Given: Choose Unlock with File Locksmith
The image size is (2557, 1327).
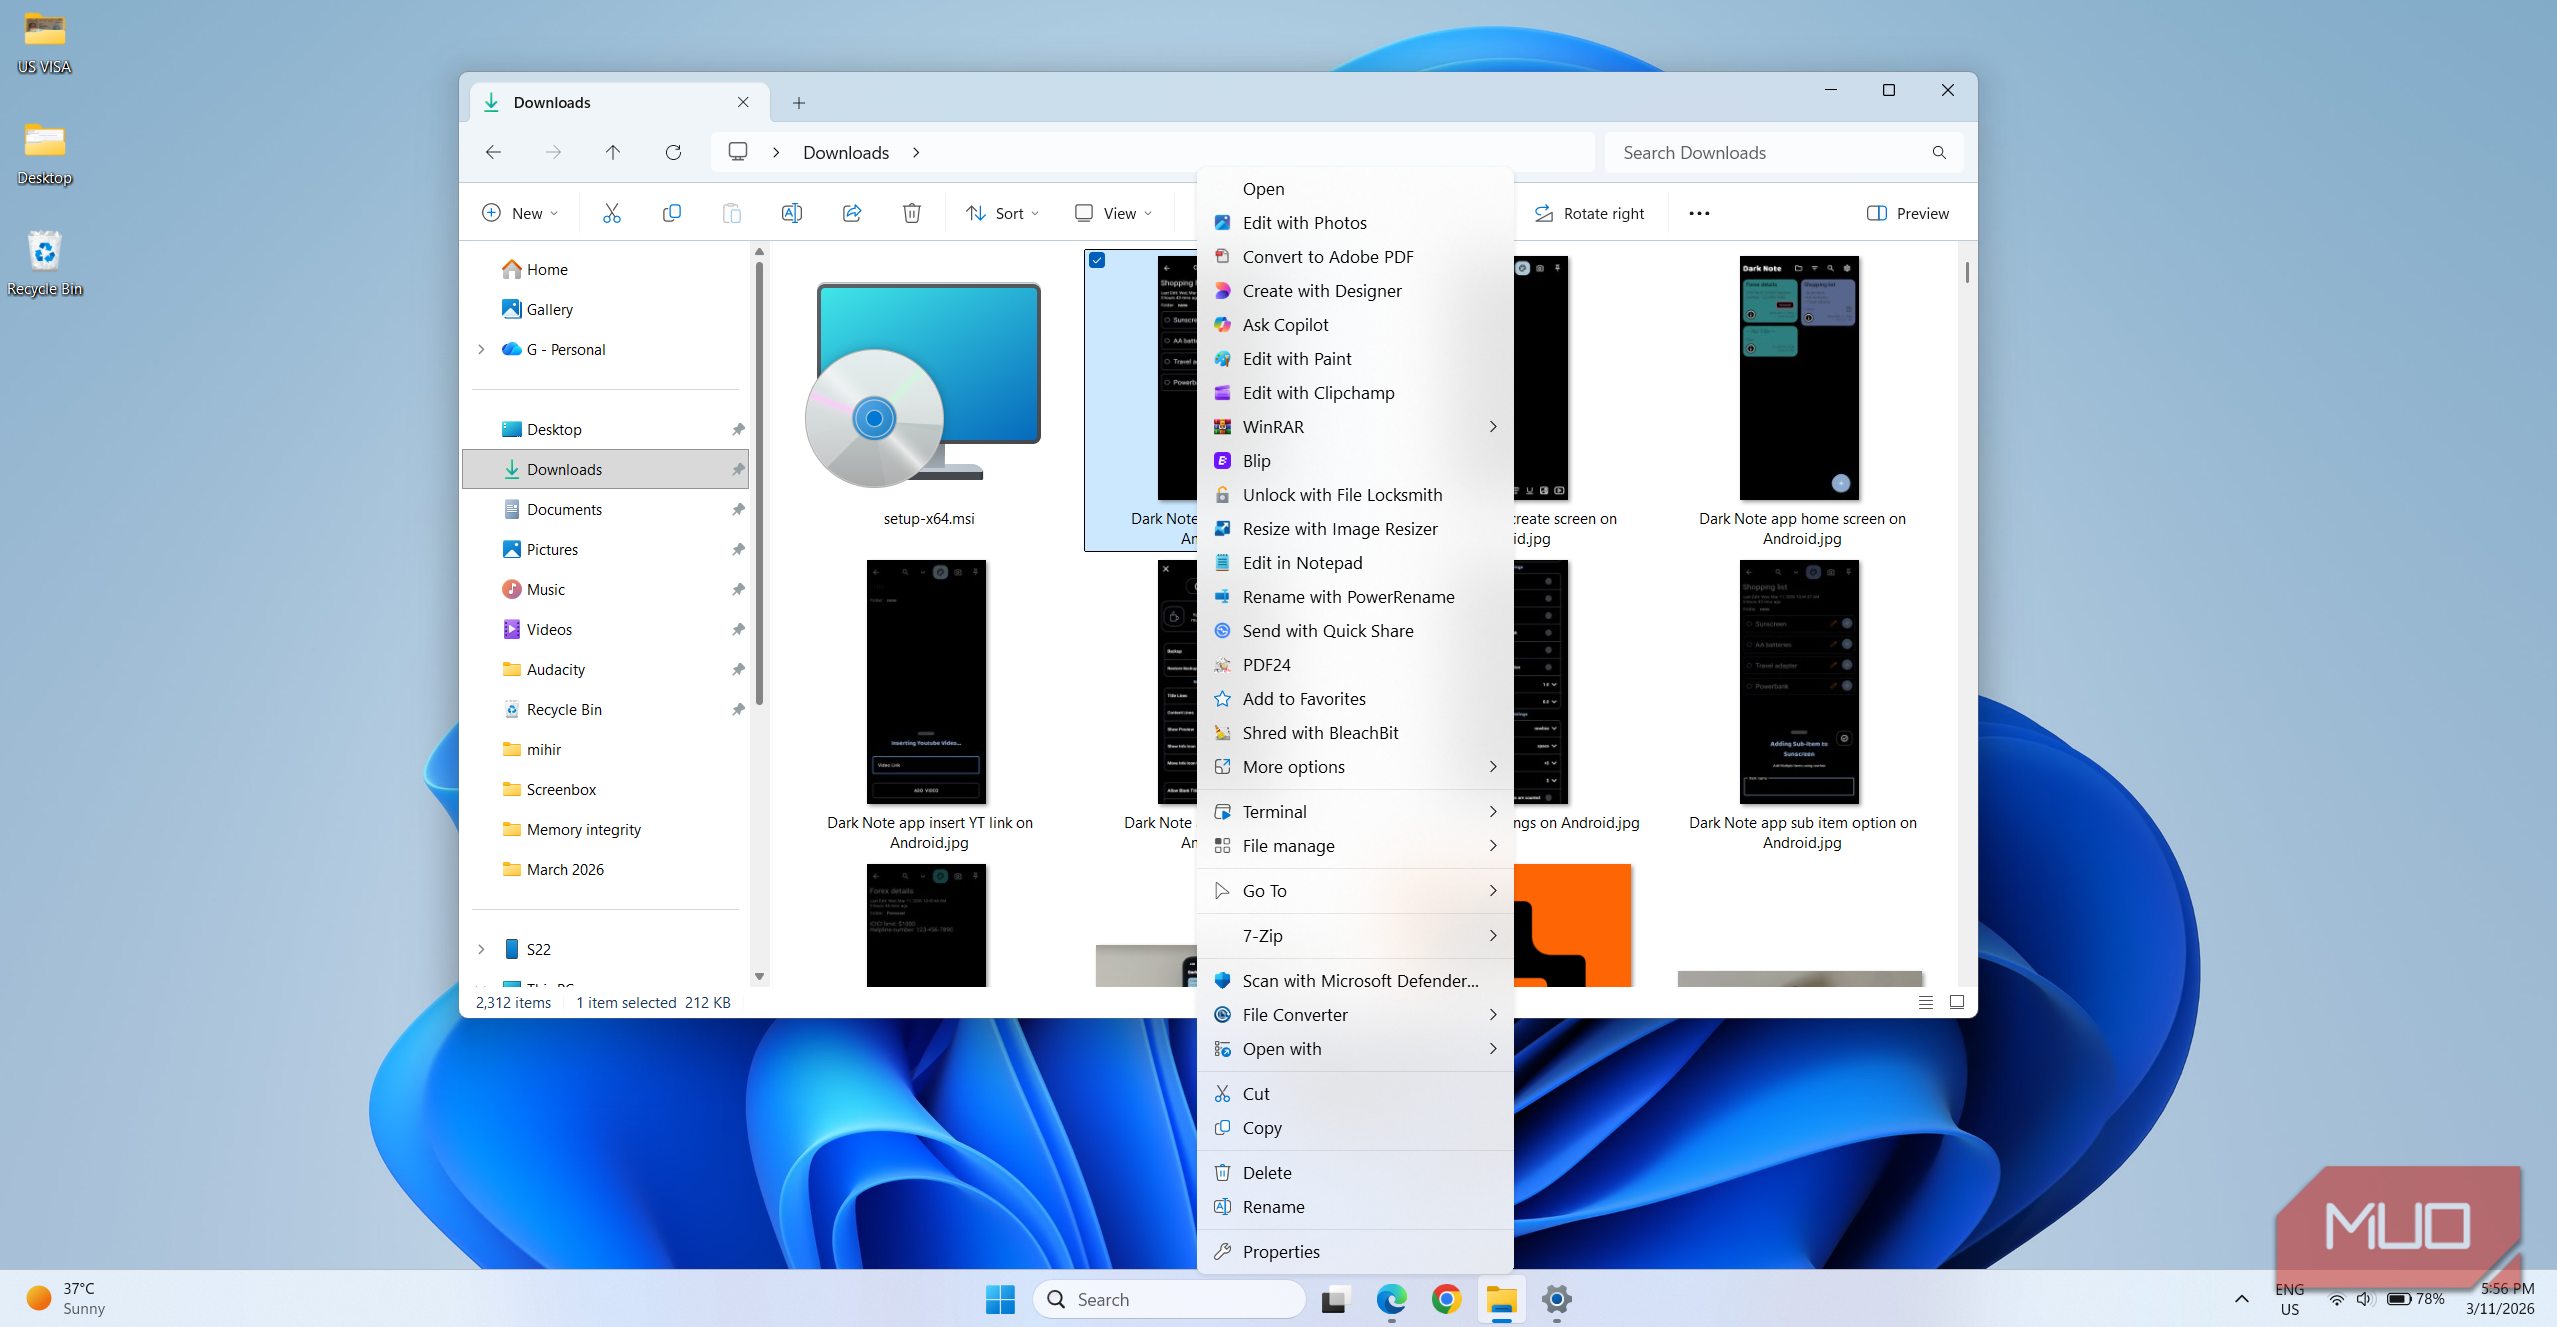Looking at the screenshot, I should 1355,495.
